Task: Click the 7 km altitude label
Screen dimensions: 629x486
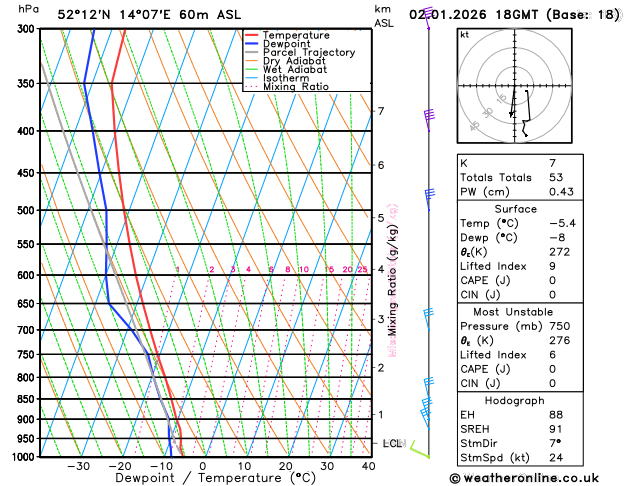Action: (x=381, y=111)
